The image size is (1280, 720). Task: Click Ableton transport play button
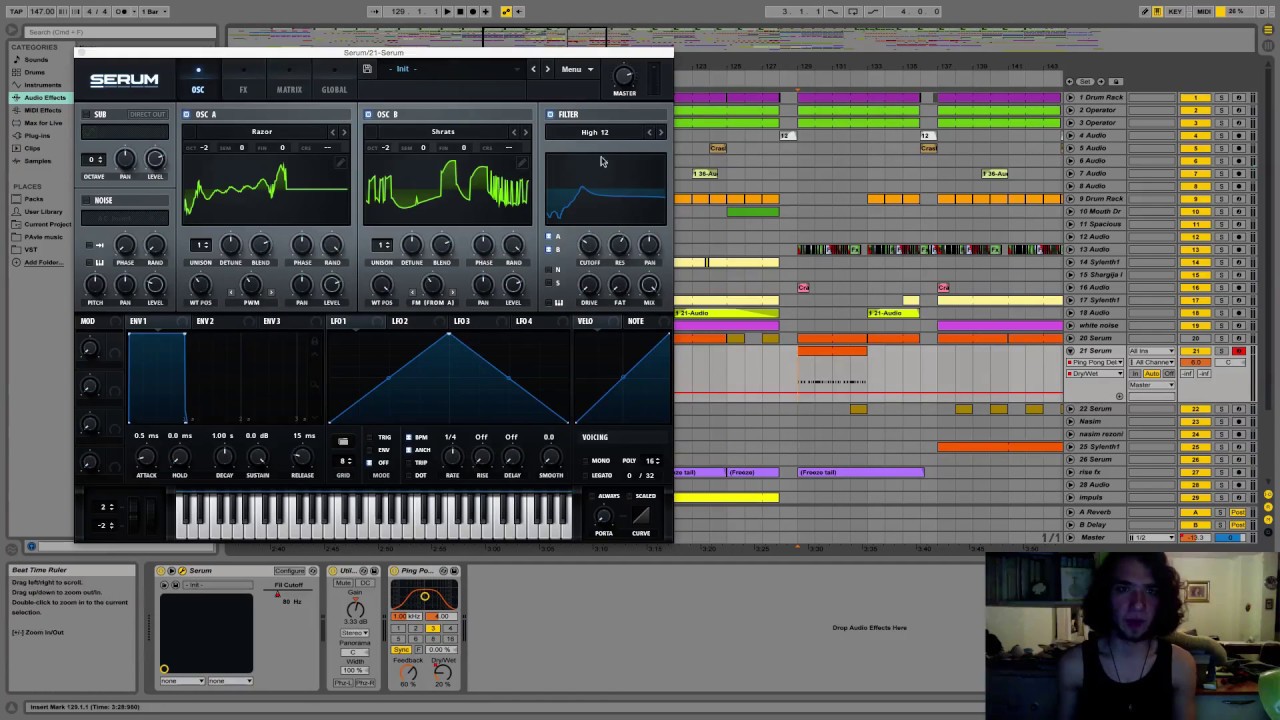pyautogui.click(x=447, y=11)
